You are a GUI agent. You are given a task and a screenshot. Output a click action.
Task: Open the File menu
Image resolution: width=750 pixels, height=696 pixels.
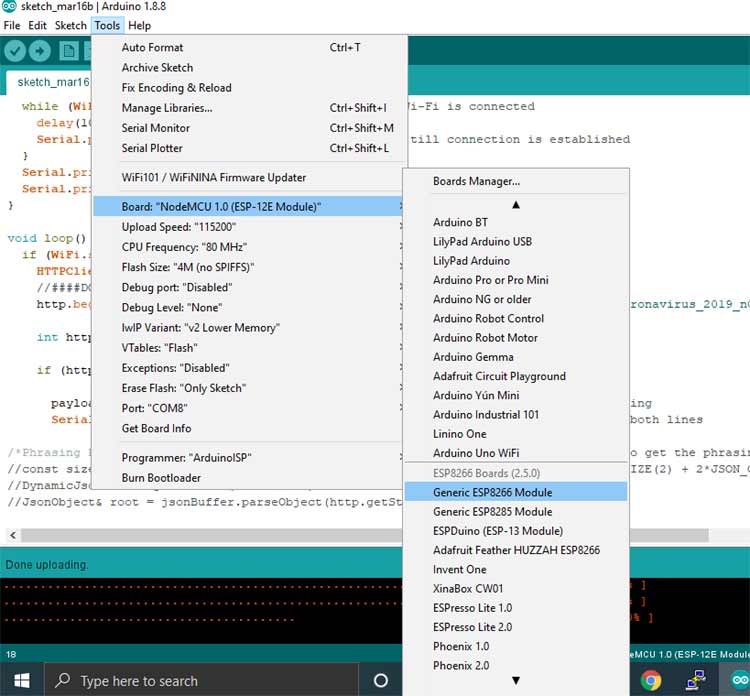click(x=11, y=25)
